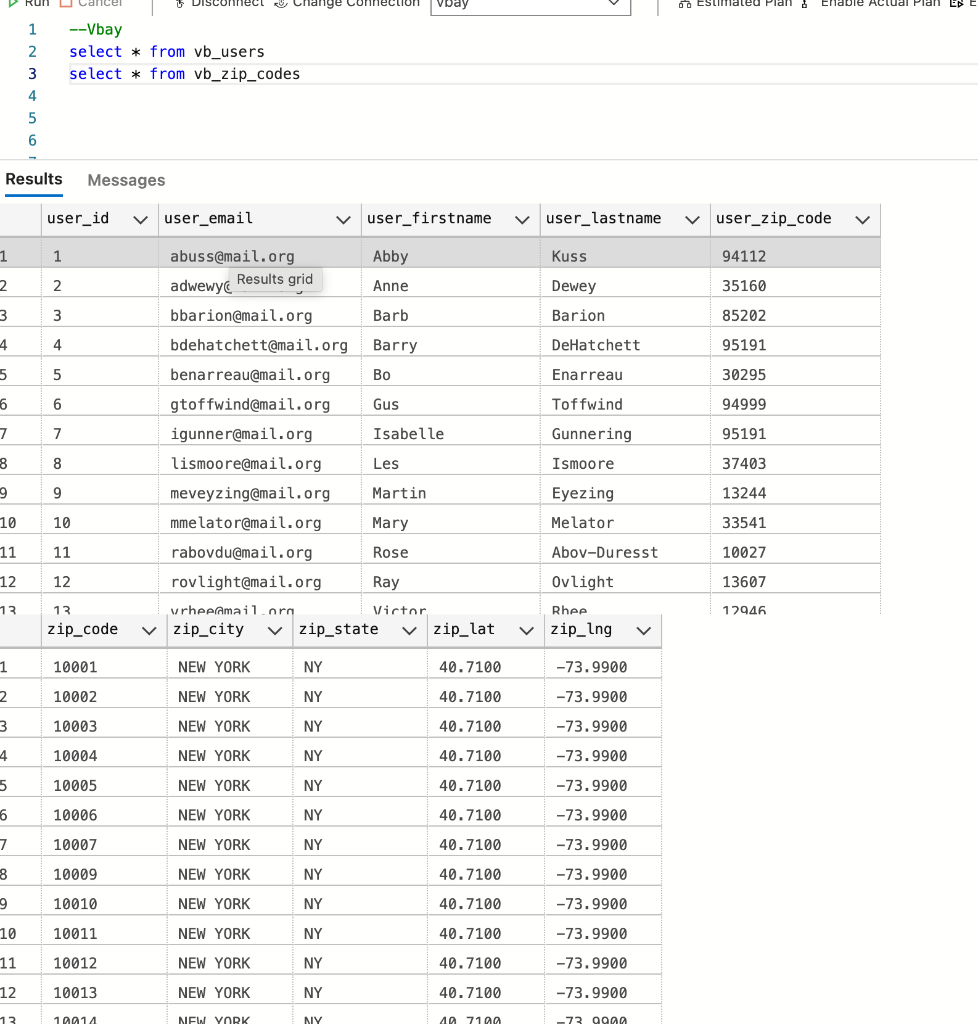Viewport: 978px width, 1024px height.
Task: Open the user_zip_code column dropdown
Action: point(864,219)
